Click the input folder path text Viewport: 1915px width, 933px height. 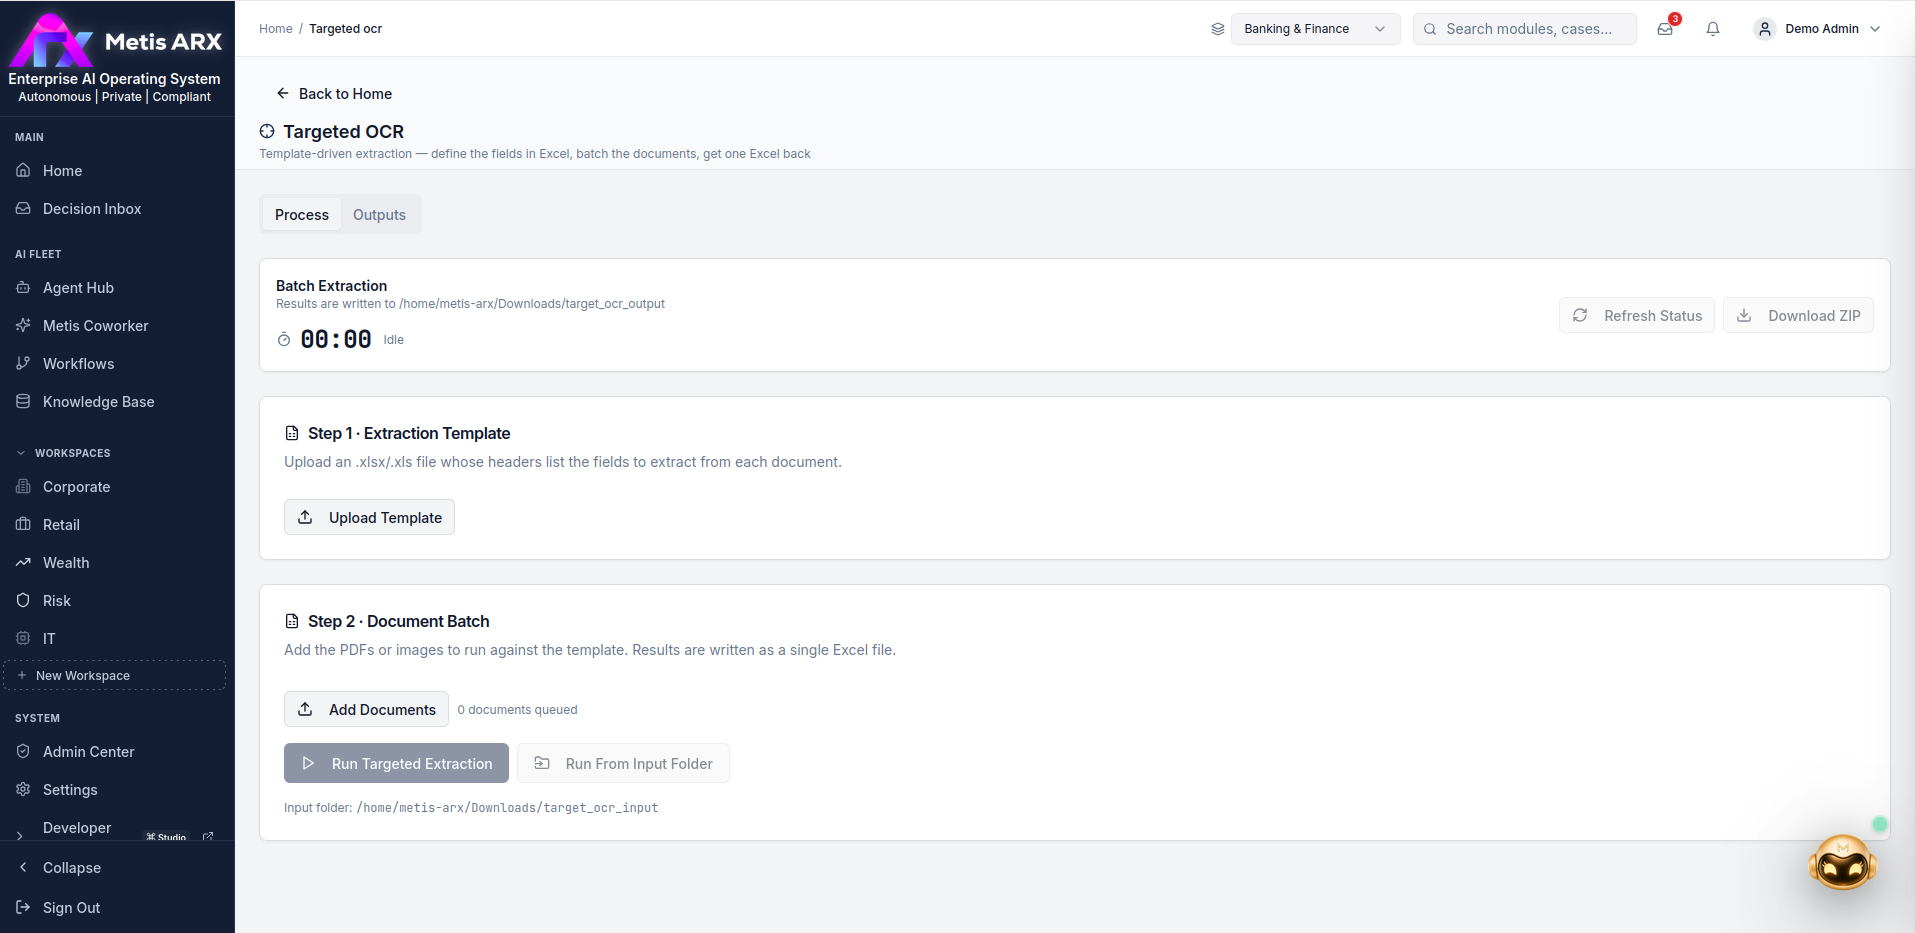[x=507, y=808]
